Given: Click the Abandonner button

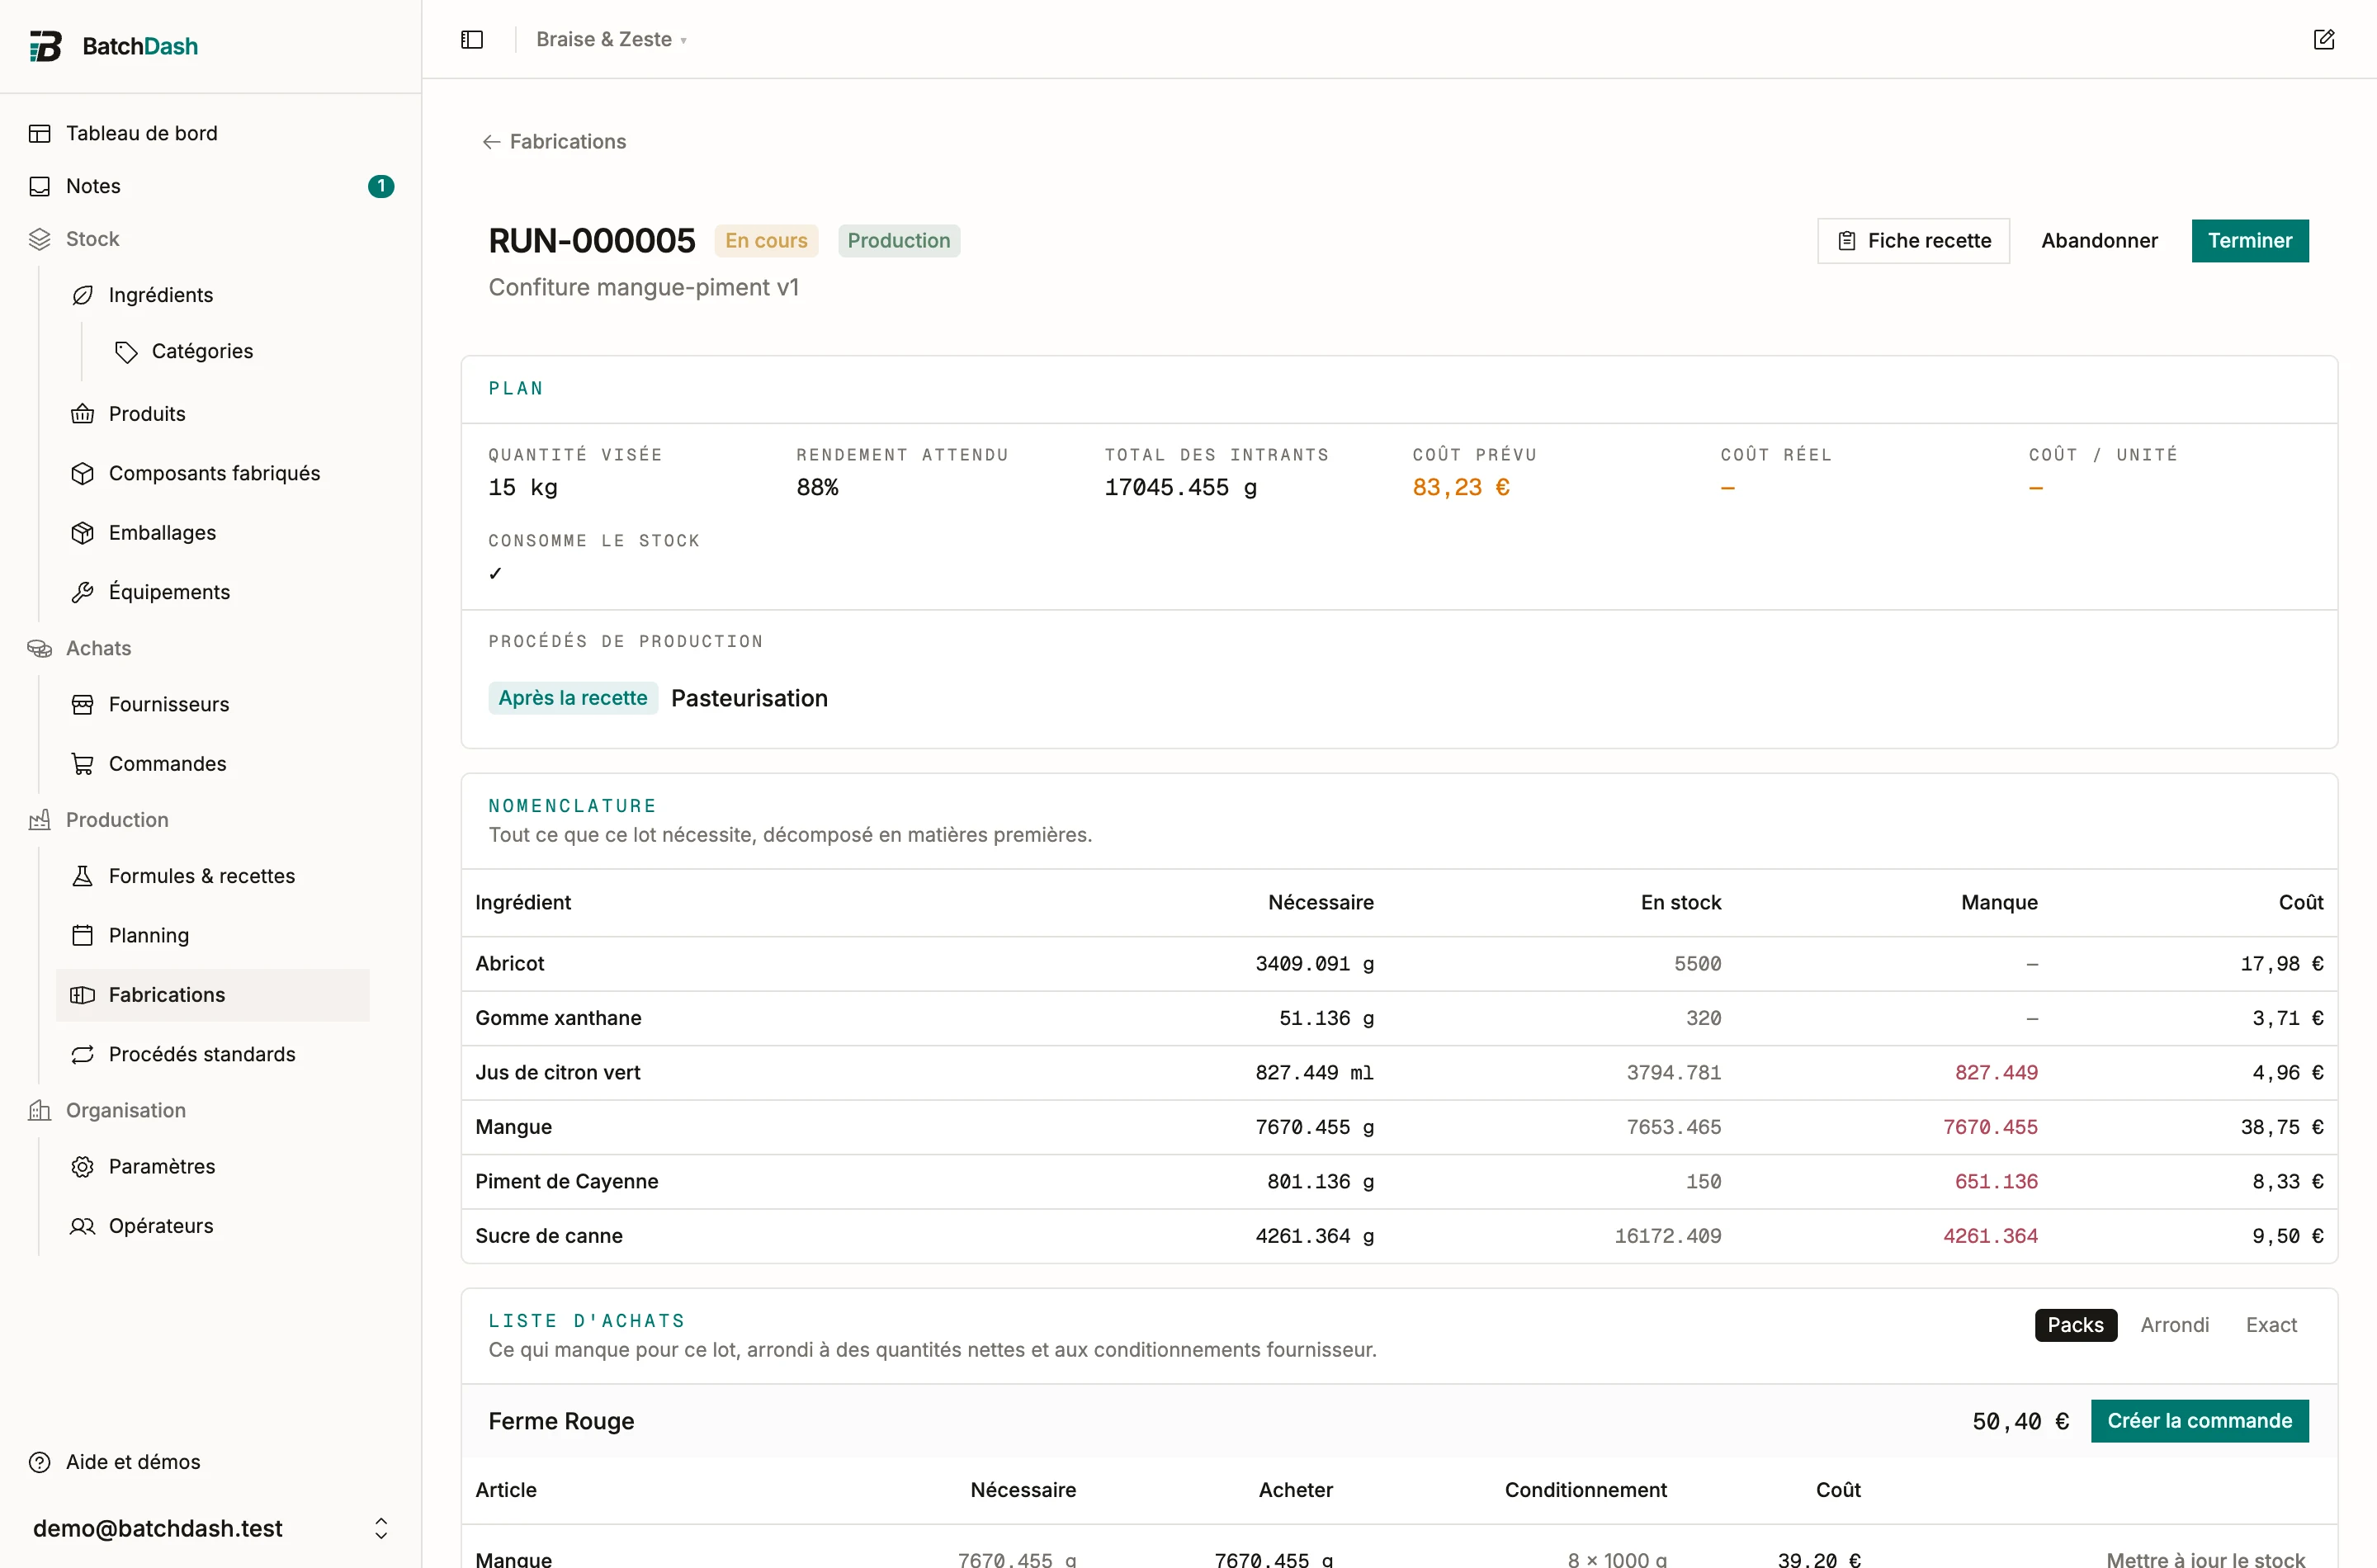Looking at the screenshot, I should (2099, 241).
